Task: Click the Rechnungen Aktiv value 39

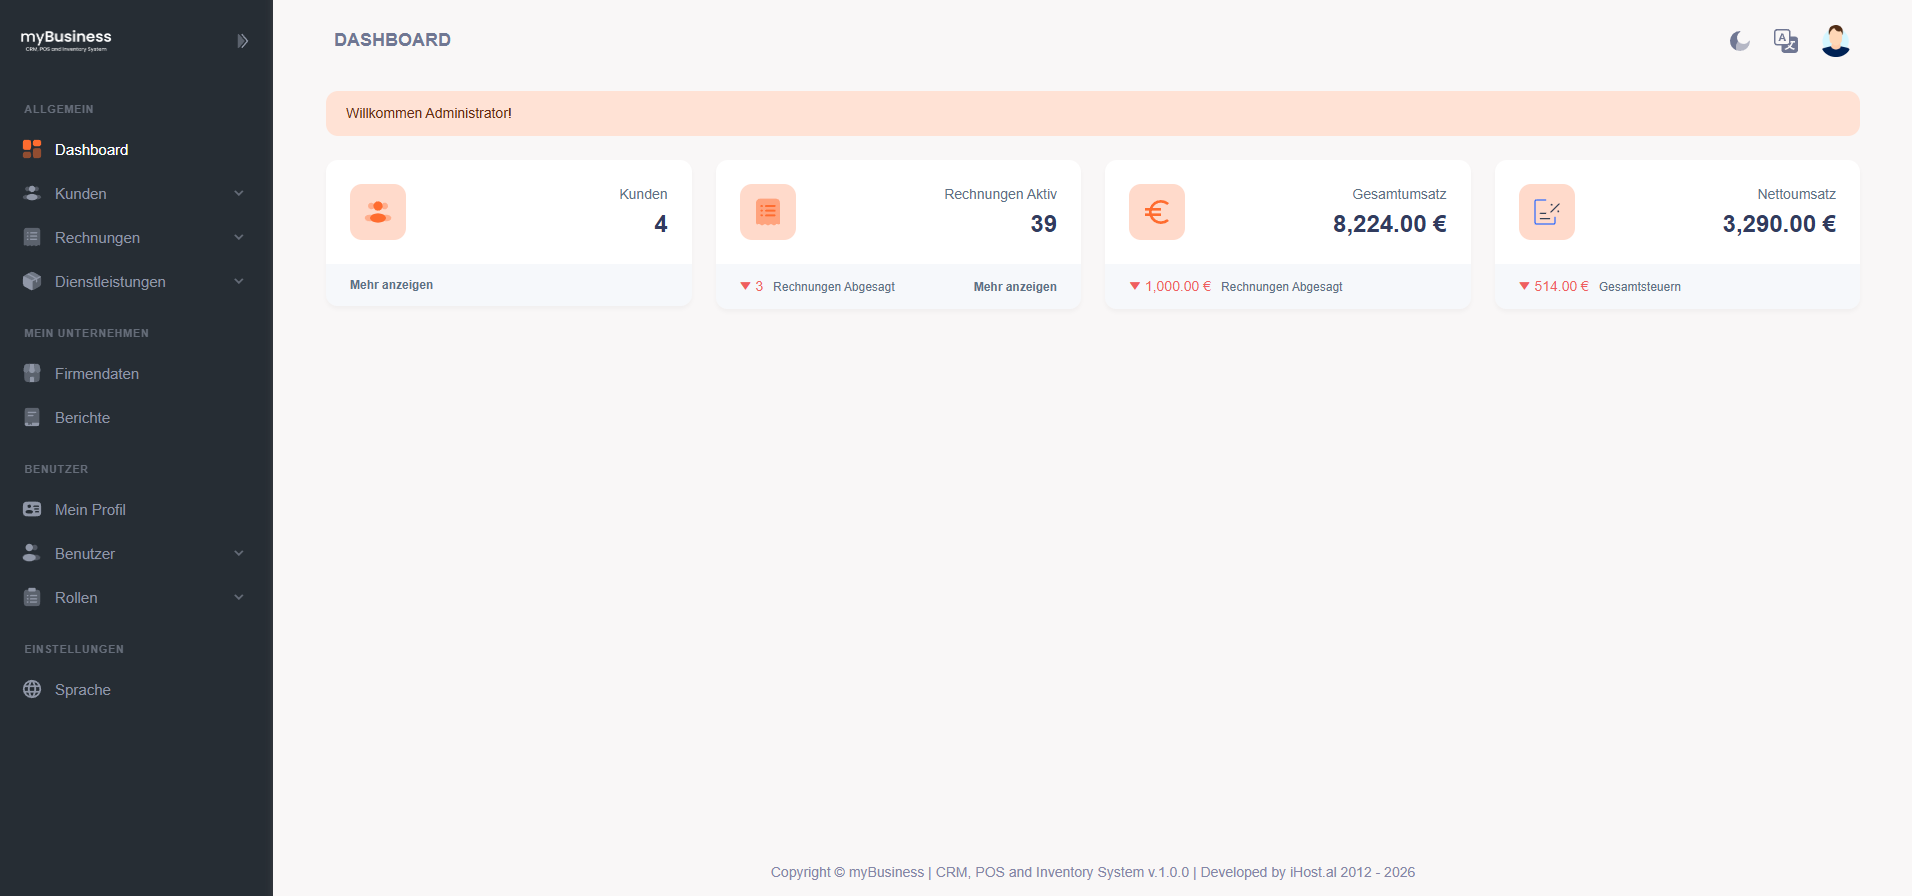Action: click(x=1044, y=224)
